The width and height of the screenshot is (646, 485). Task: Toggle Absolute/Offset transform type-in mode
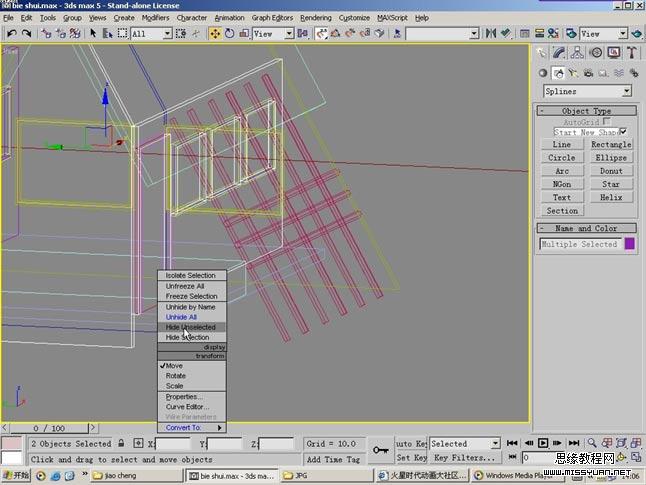click(138, 443)
